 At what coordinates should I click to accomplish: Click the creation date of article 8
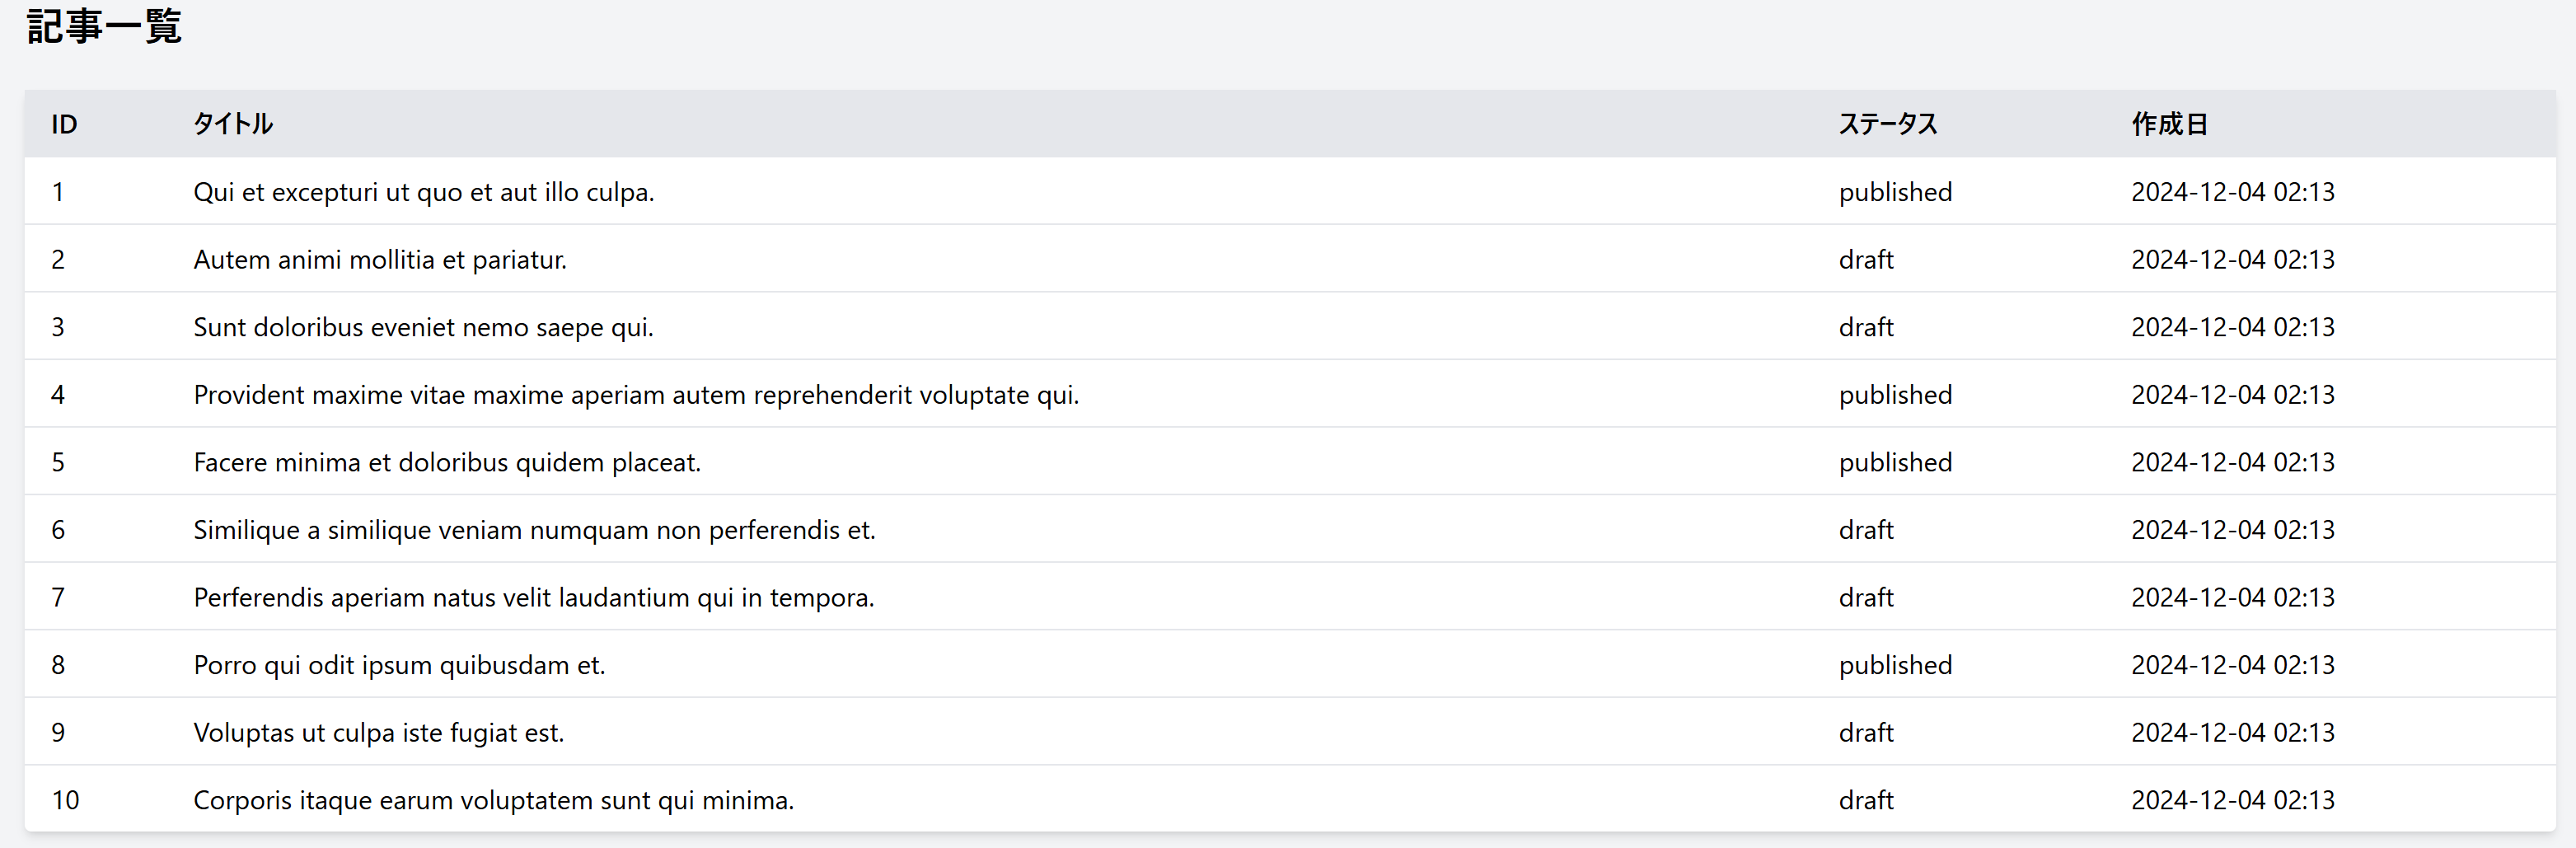coord(2232,665)
